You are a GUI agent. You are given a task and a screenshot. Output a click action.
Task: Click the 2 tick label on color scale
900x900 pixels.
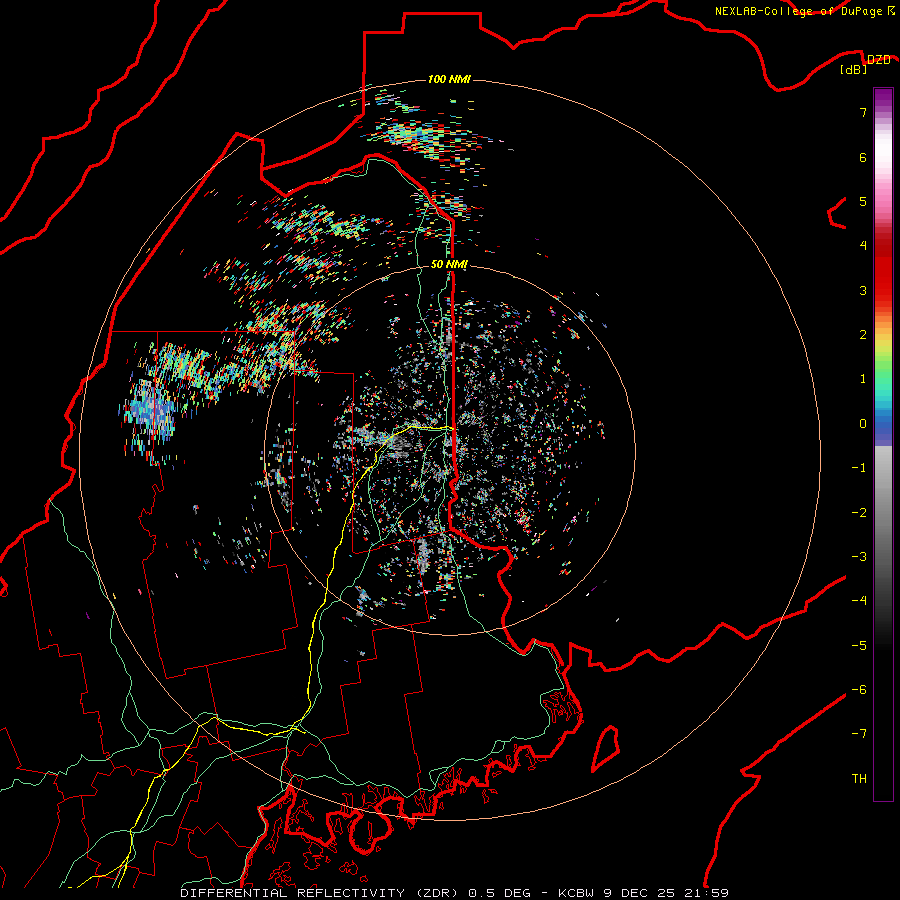pyautogui.click(x=863, y=335)
